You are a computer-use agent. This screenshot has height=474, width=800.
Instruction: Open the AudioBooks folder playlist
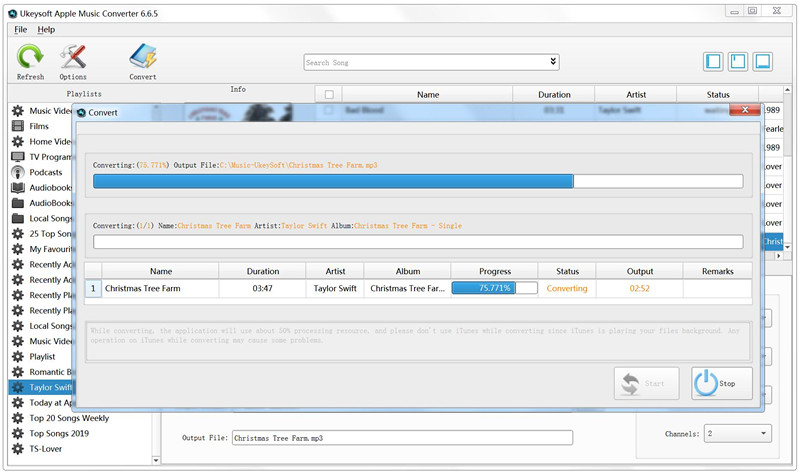coord(41,203)
